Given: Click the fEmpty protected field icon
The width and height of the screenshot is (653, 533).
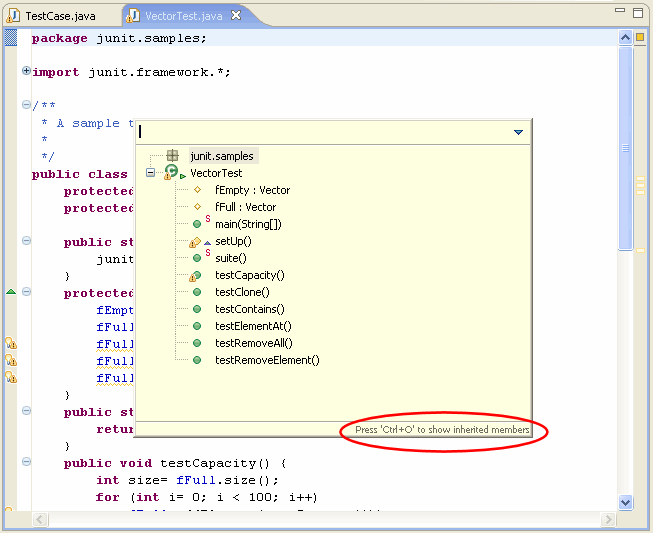Looking at the screenshot, I should (197, 190).
